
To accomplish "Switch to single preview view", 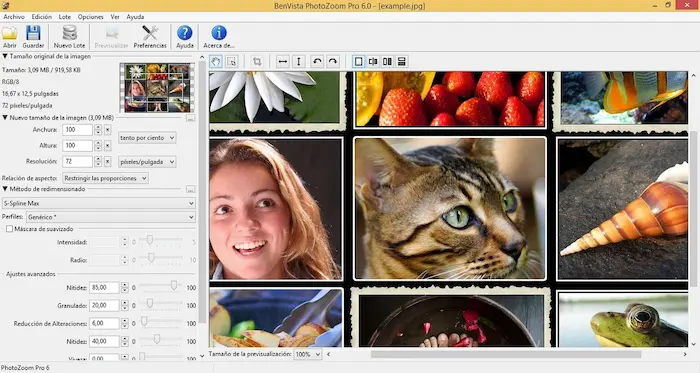I will tap(358, 62).
